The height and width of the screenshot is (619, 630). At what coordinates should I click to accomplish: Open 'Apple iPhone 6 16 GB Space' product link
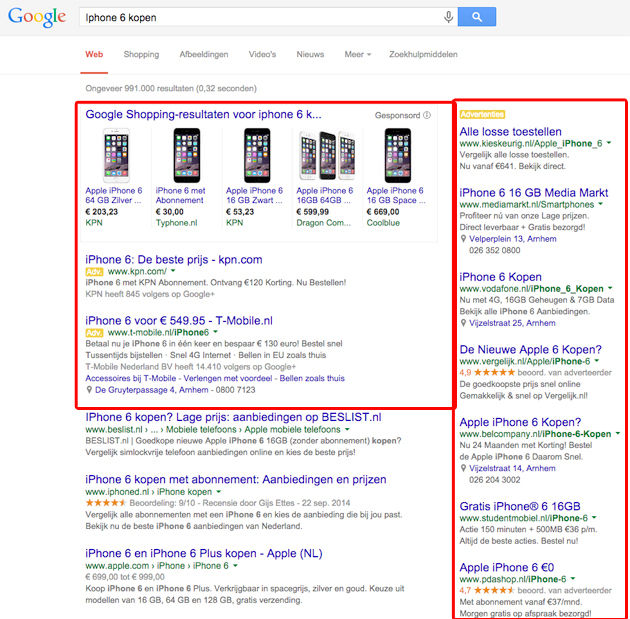[396, 196]
